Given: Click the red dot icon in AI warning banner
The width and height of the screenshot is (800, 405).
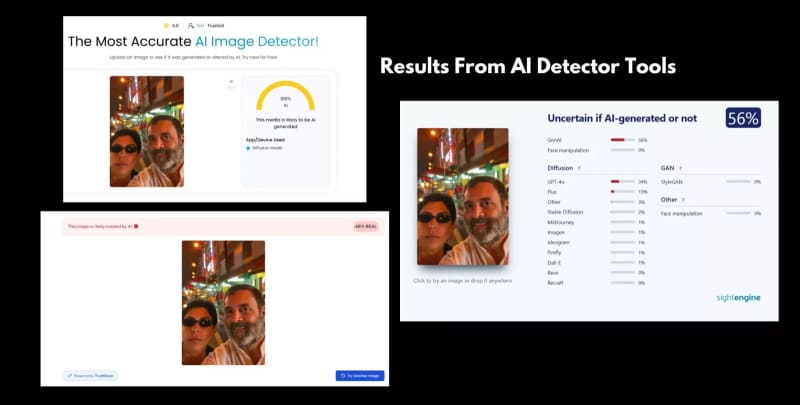Looking at the screenshot, I should point(136,226).
